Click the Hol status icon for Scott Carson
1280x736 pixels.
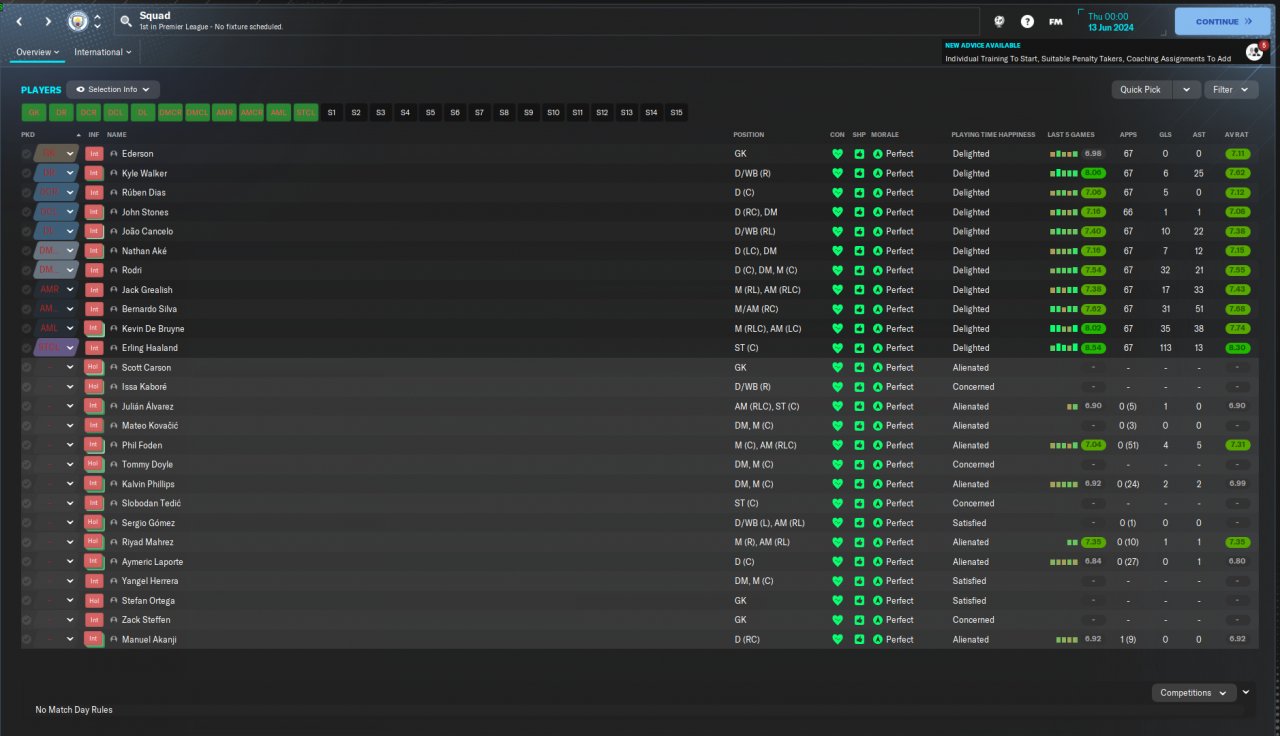coord(94,368)
